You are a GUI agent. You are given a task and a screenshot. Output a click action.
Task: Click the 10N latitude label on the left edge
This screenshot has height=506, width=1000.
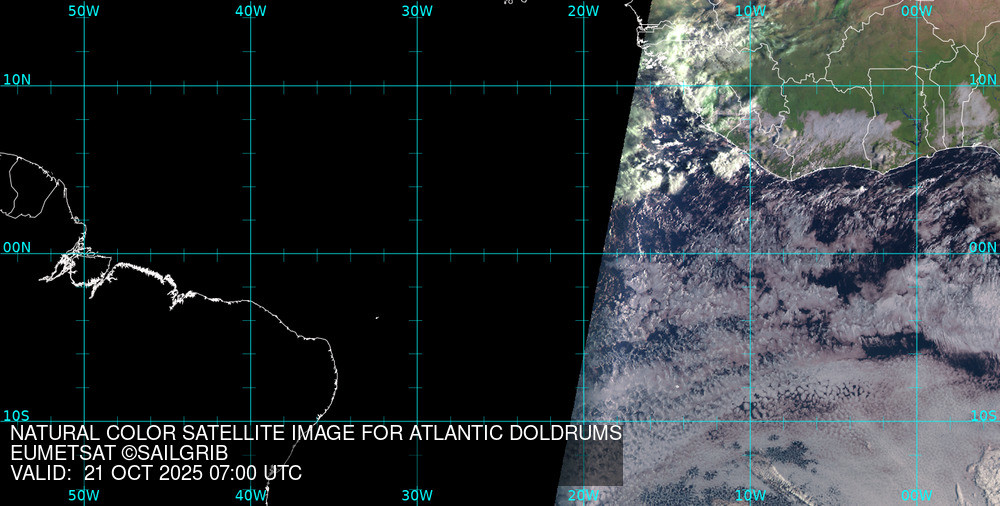17,79
